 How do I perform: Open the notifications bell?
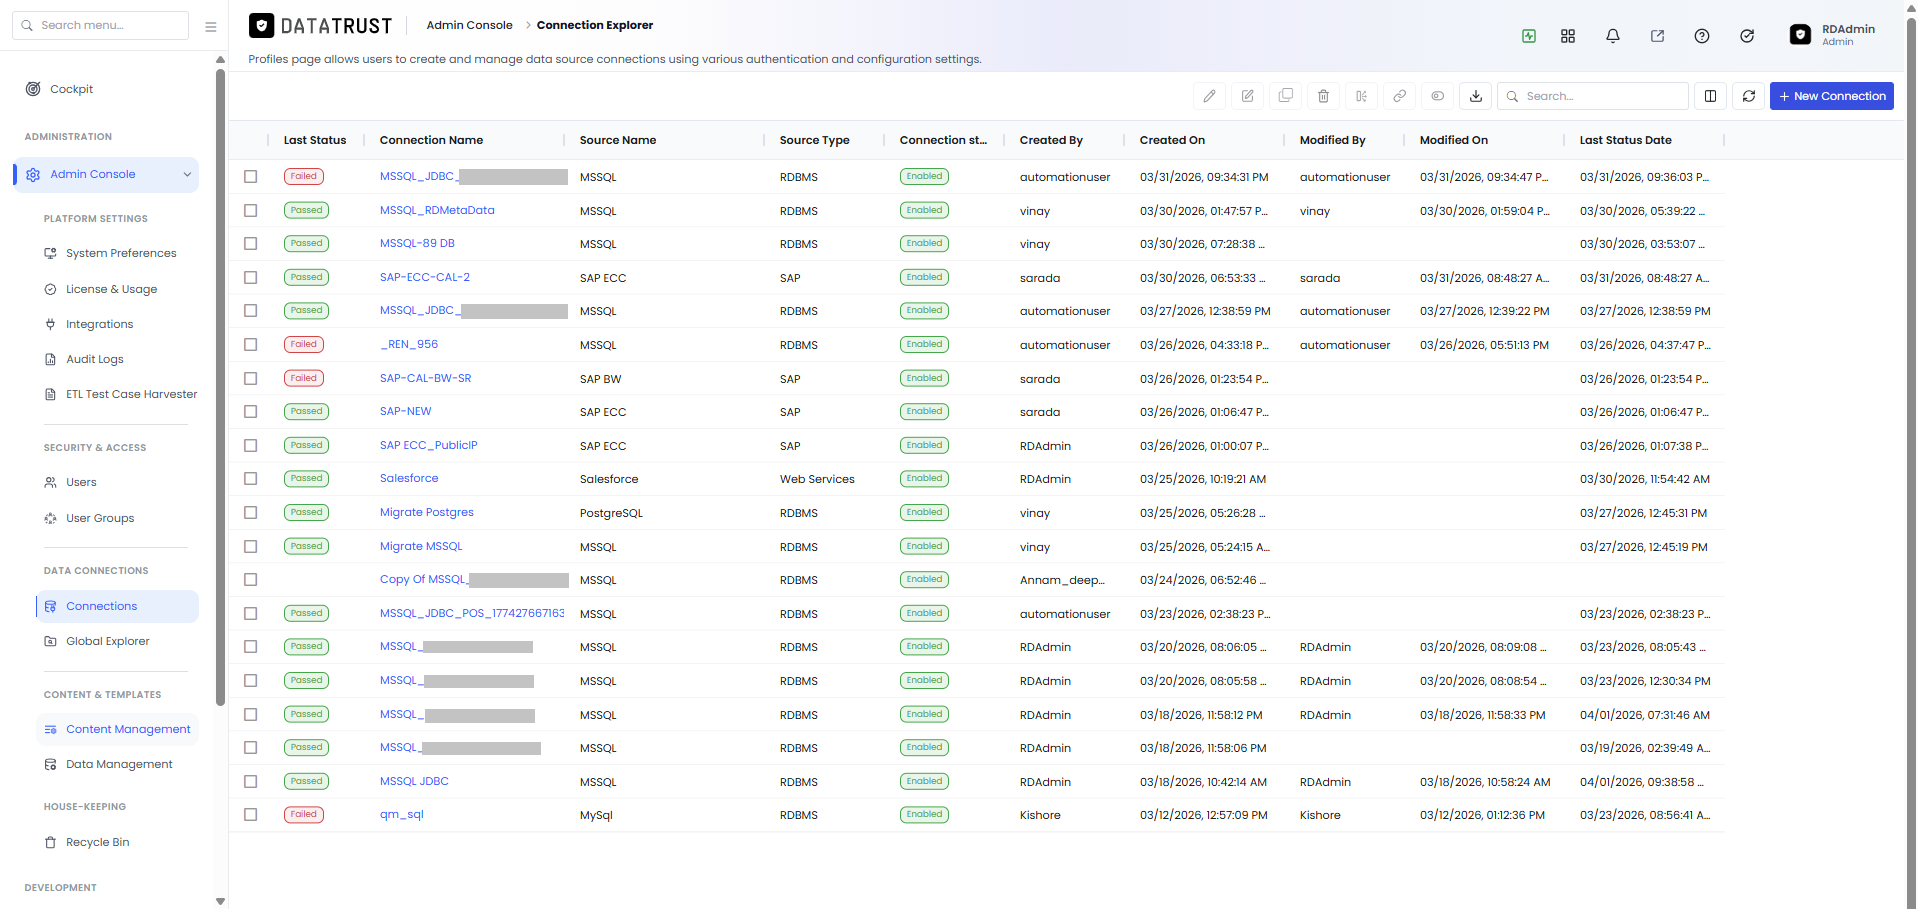1612,36
